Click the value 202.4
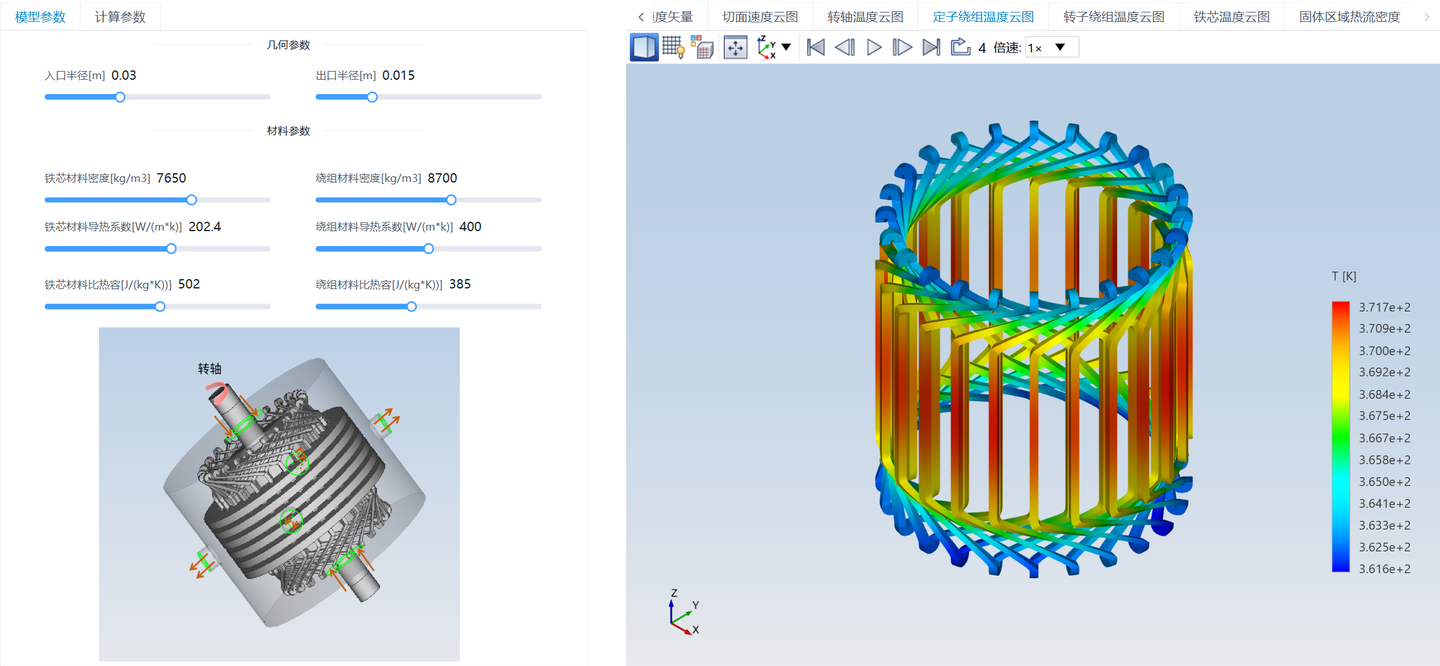Viewport: 1440px width, 666px height. [204, 227]
